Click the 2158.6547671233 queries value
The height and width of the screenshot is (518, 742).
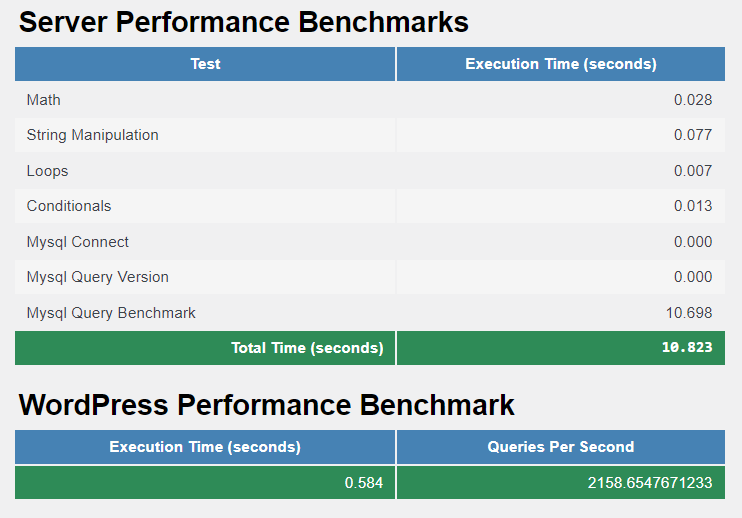click(x=650, y=483)
